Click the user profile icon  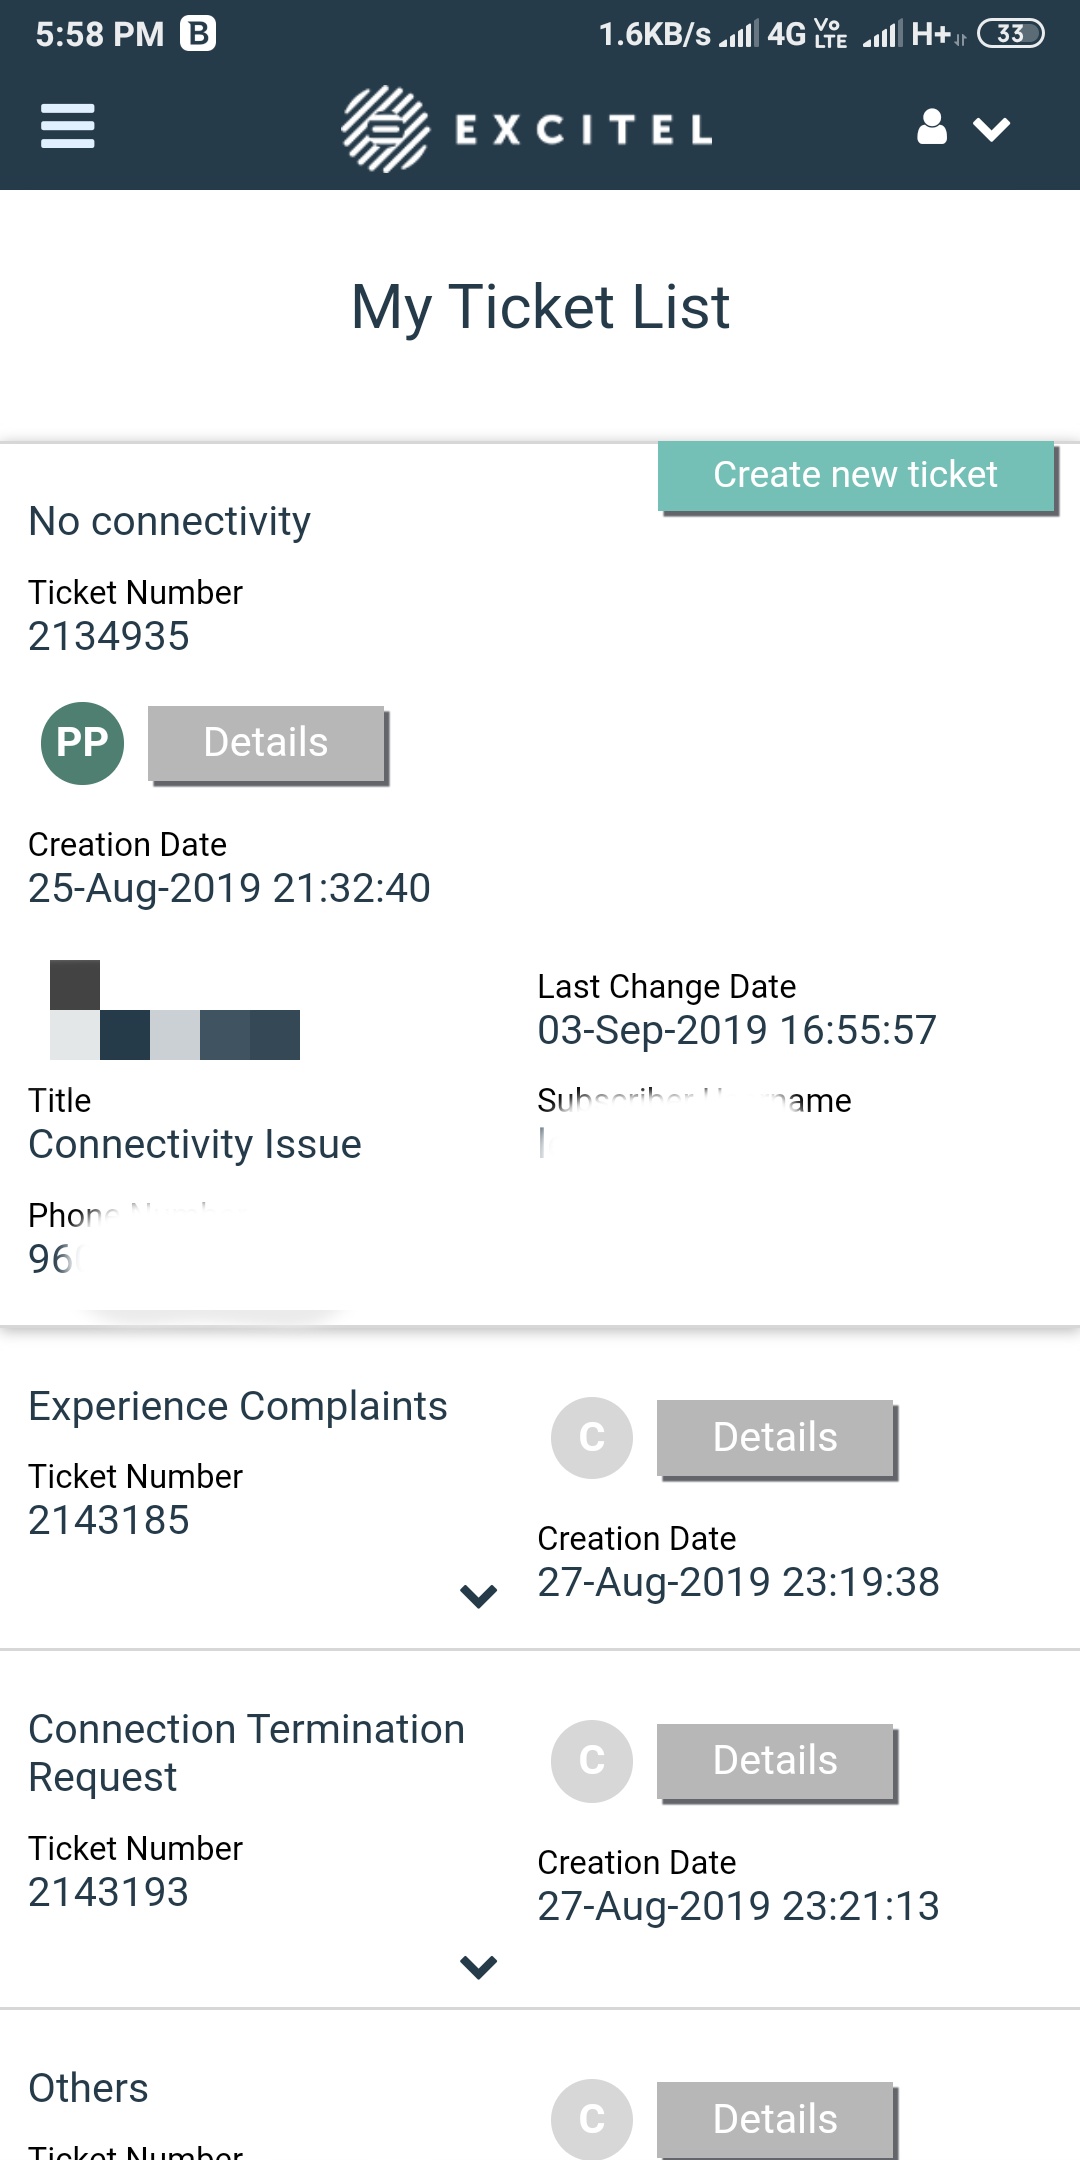tap(932, 128)
